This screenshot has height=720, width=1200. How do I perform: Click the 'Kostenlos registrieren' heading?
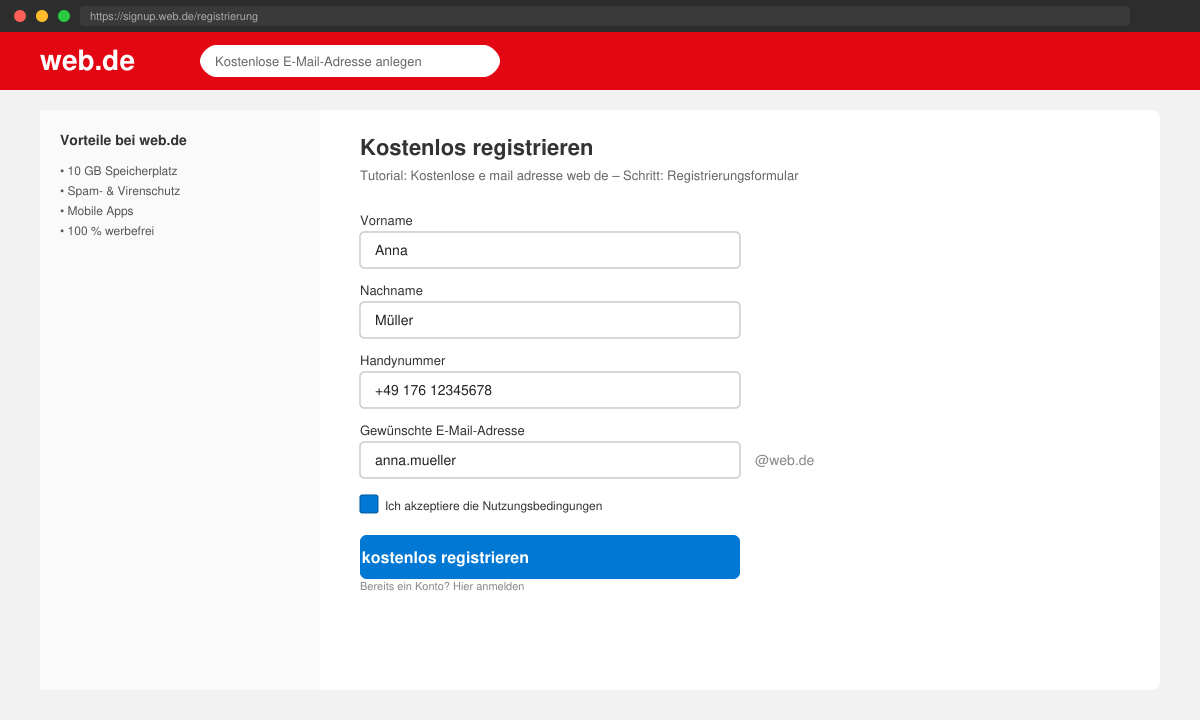pyautogui.click(x=476, y=148)
